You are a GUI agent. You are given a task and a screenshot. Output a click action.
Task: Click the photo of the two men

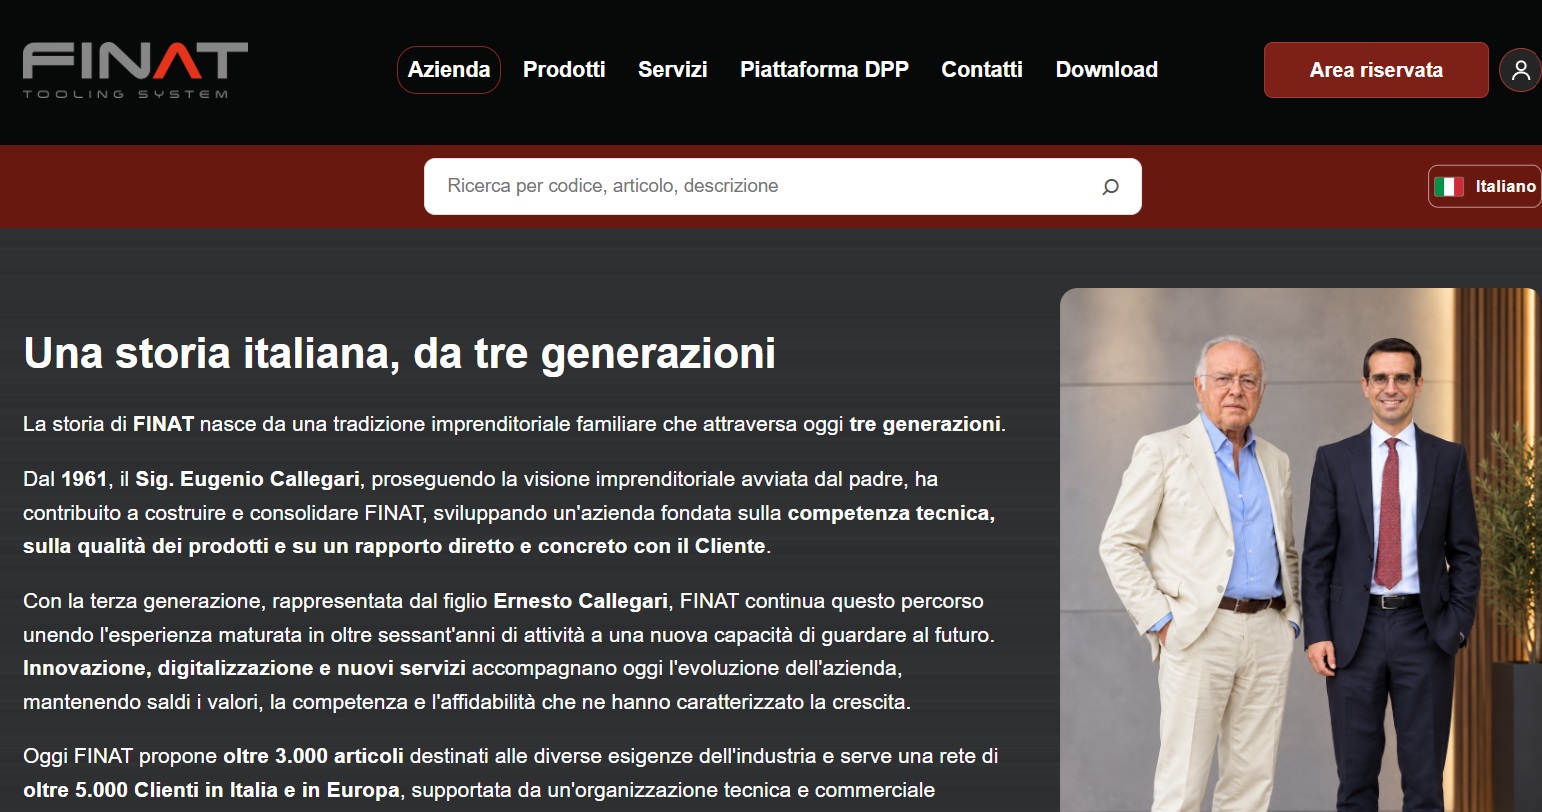[1300, 550]
